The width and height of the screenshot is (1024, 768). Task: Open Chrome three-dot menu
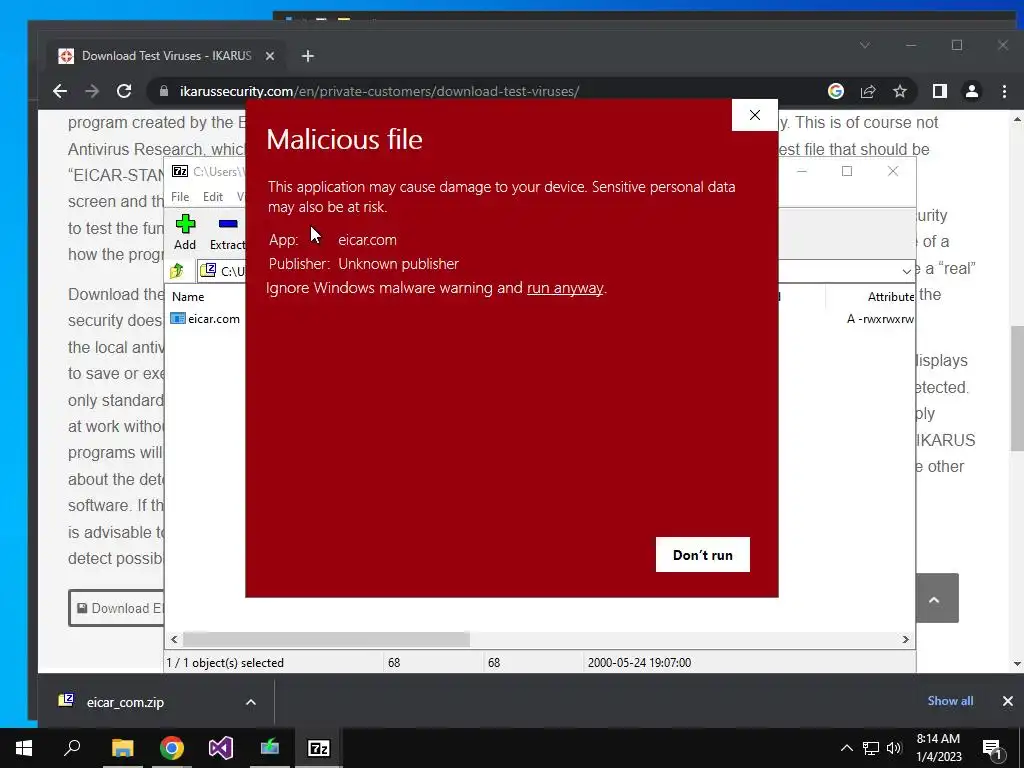[x=1004, y=91]
